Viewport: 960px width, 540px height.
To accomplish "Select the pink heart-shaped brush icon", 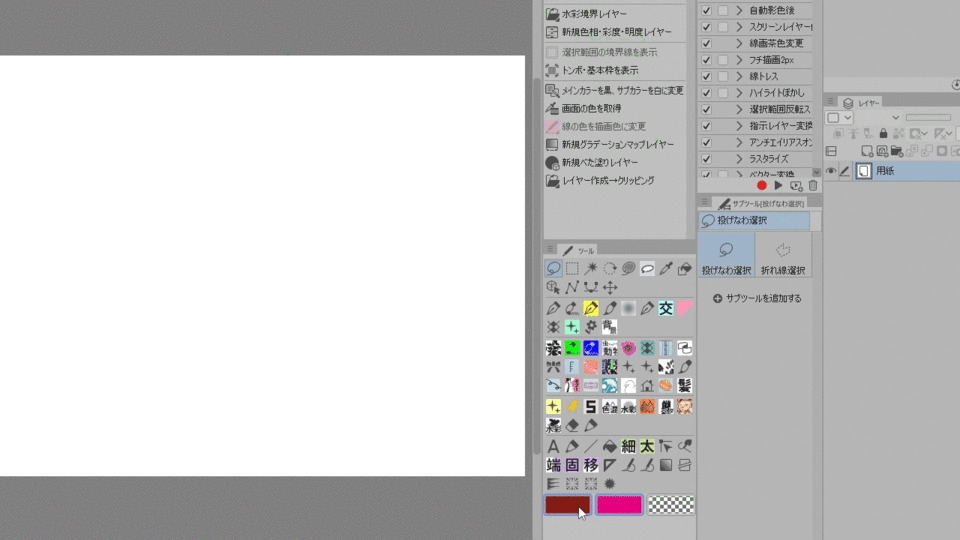I will (x=684, y=309).
